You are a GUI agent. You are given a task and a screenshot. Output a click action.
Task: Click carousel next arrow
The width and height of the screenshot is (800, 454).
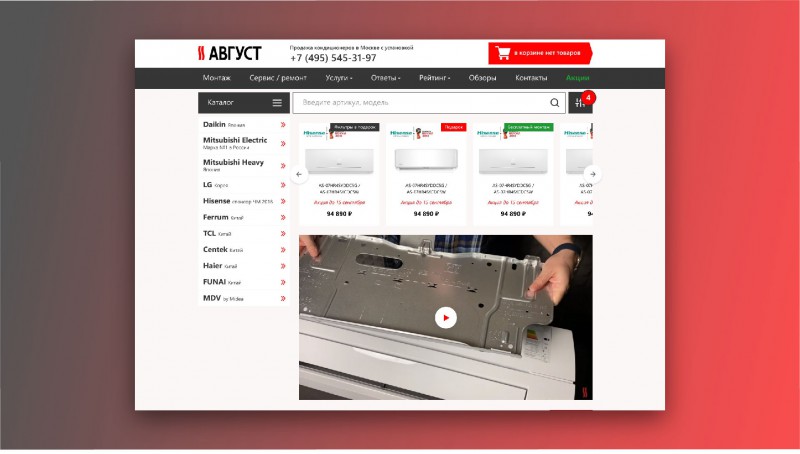coord(592,174)
